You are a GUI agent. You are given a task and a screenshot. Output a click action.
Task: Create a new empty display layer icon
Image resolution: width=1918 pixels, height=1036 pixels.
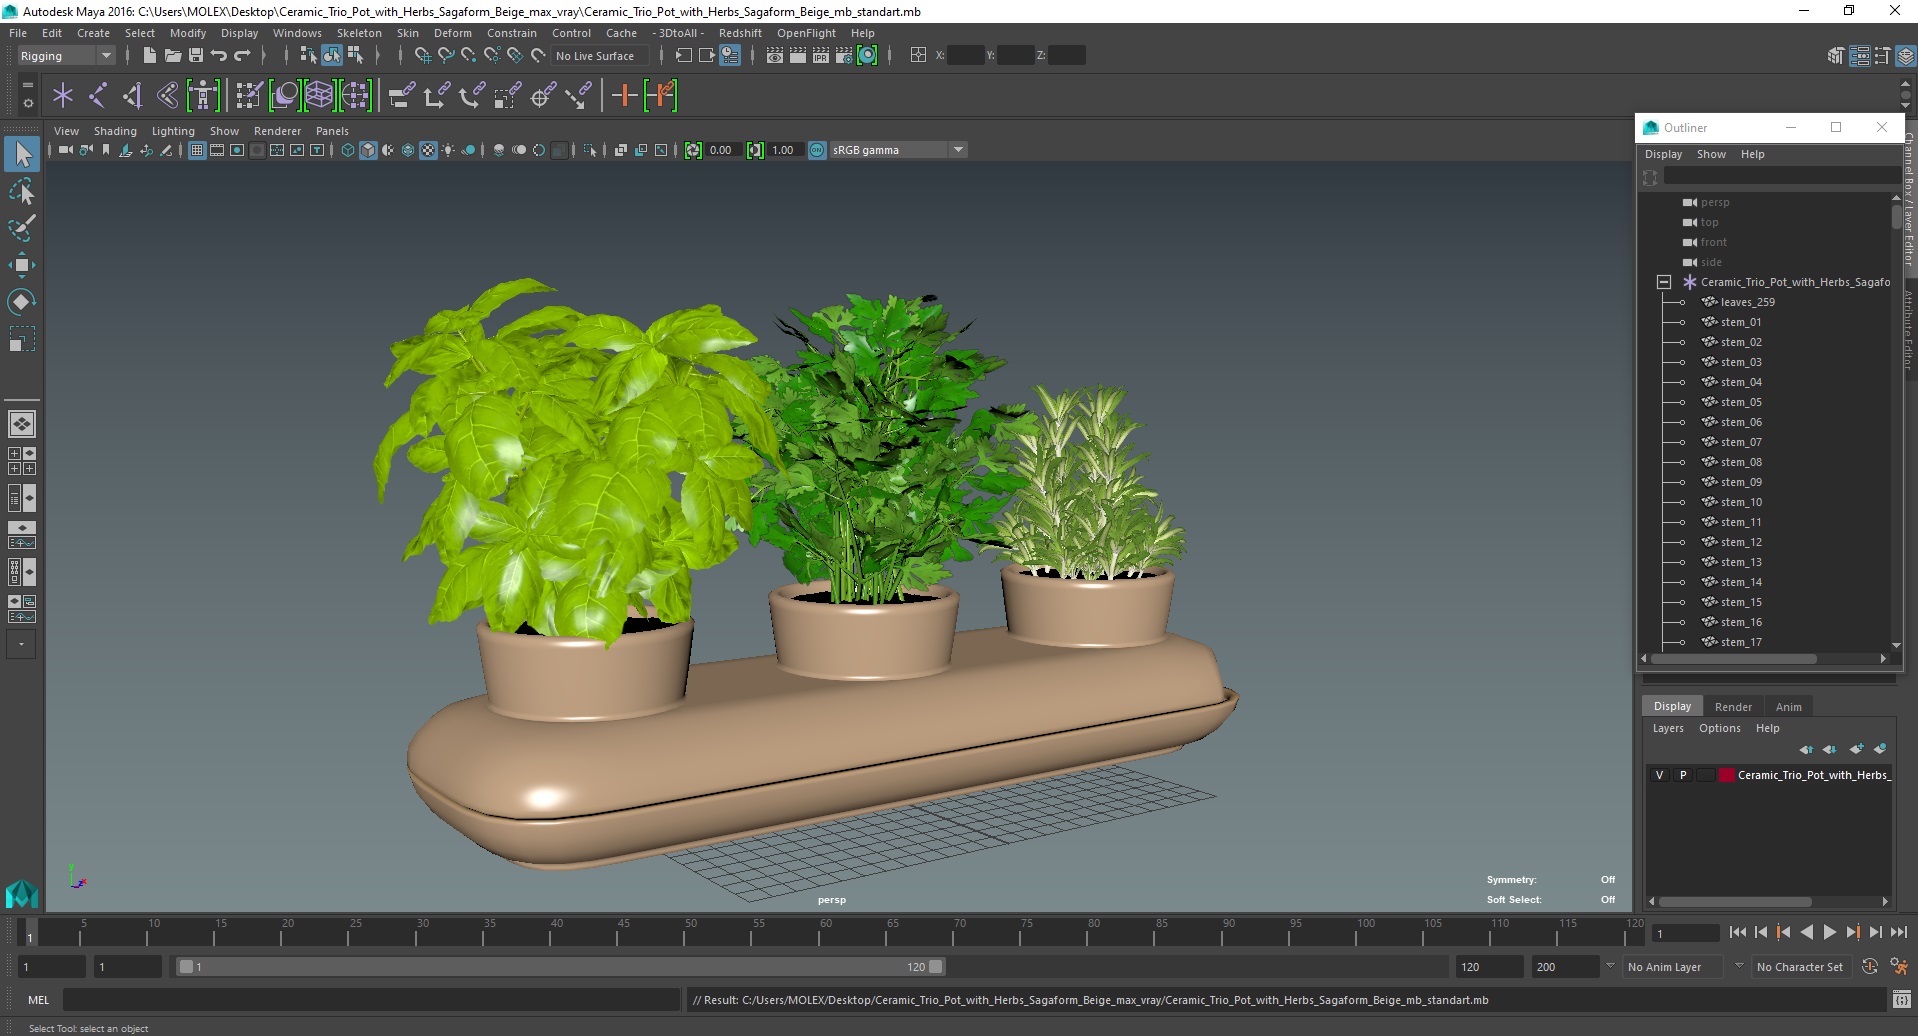[1856, 749]
